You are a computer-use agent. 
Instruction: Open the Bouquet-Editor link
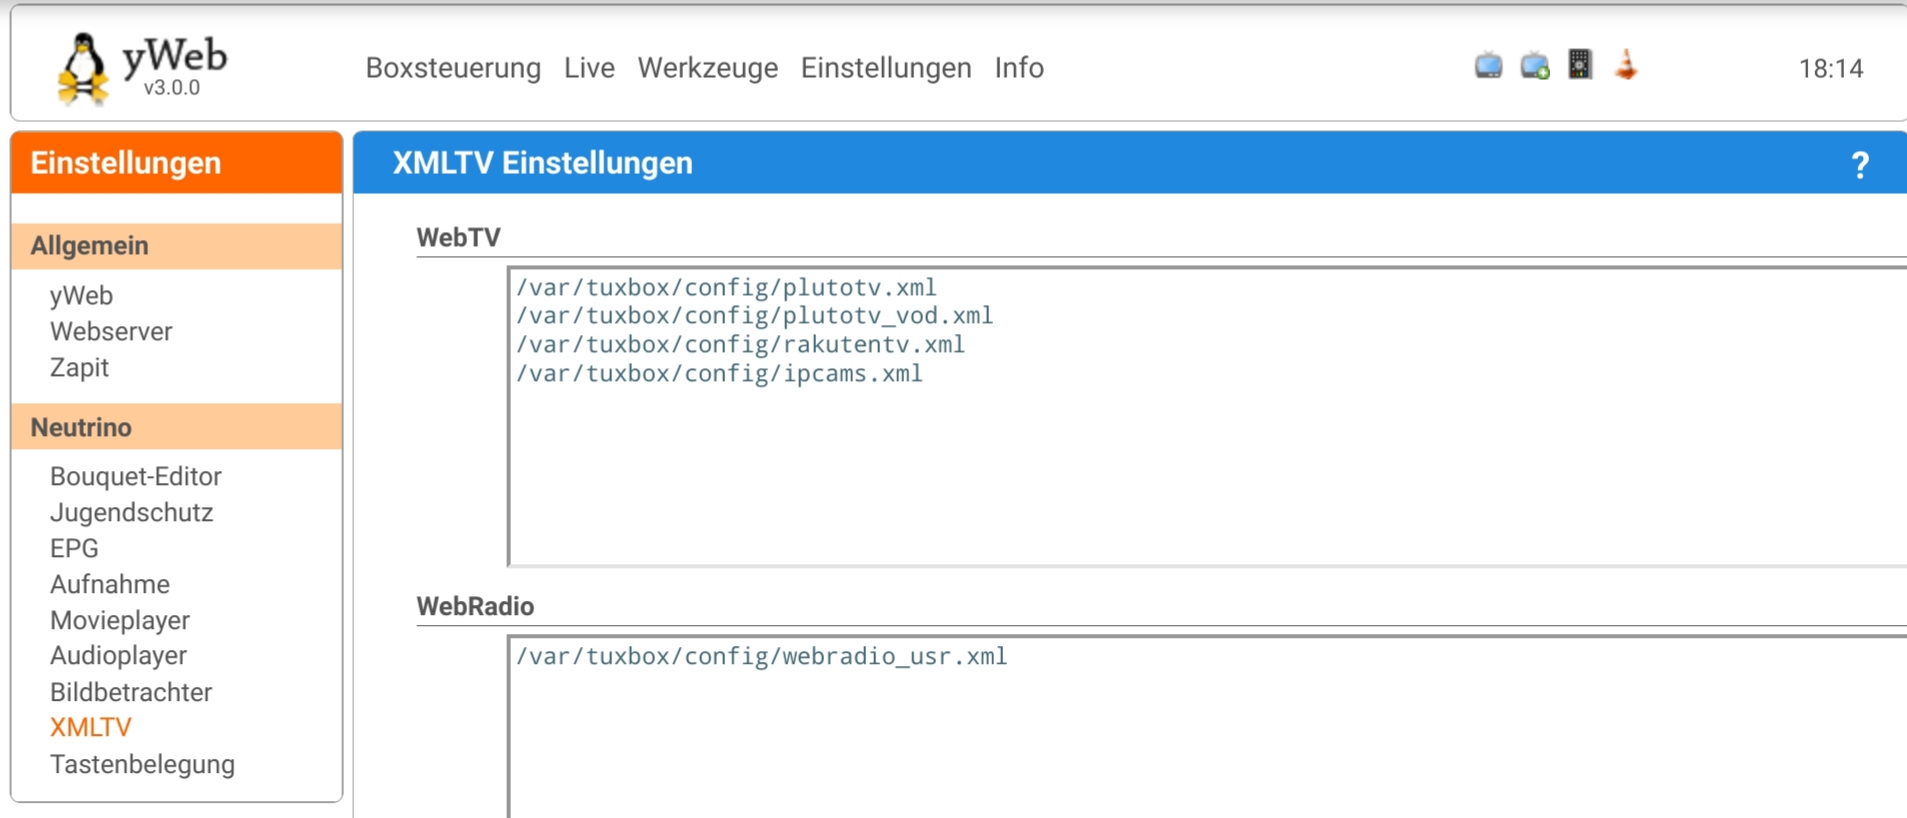[x=136, y=477]
